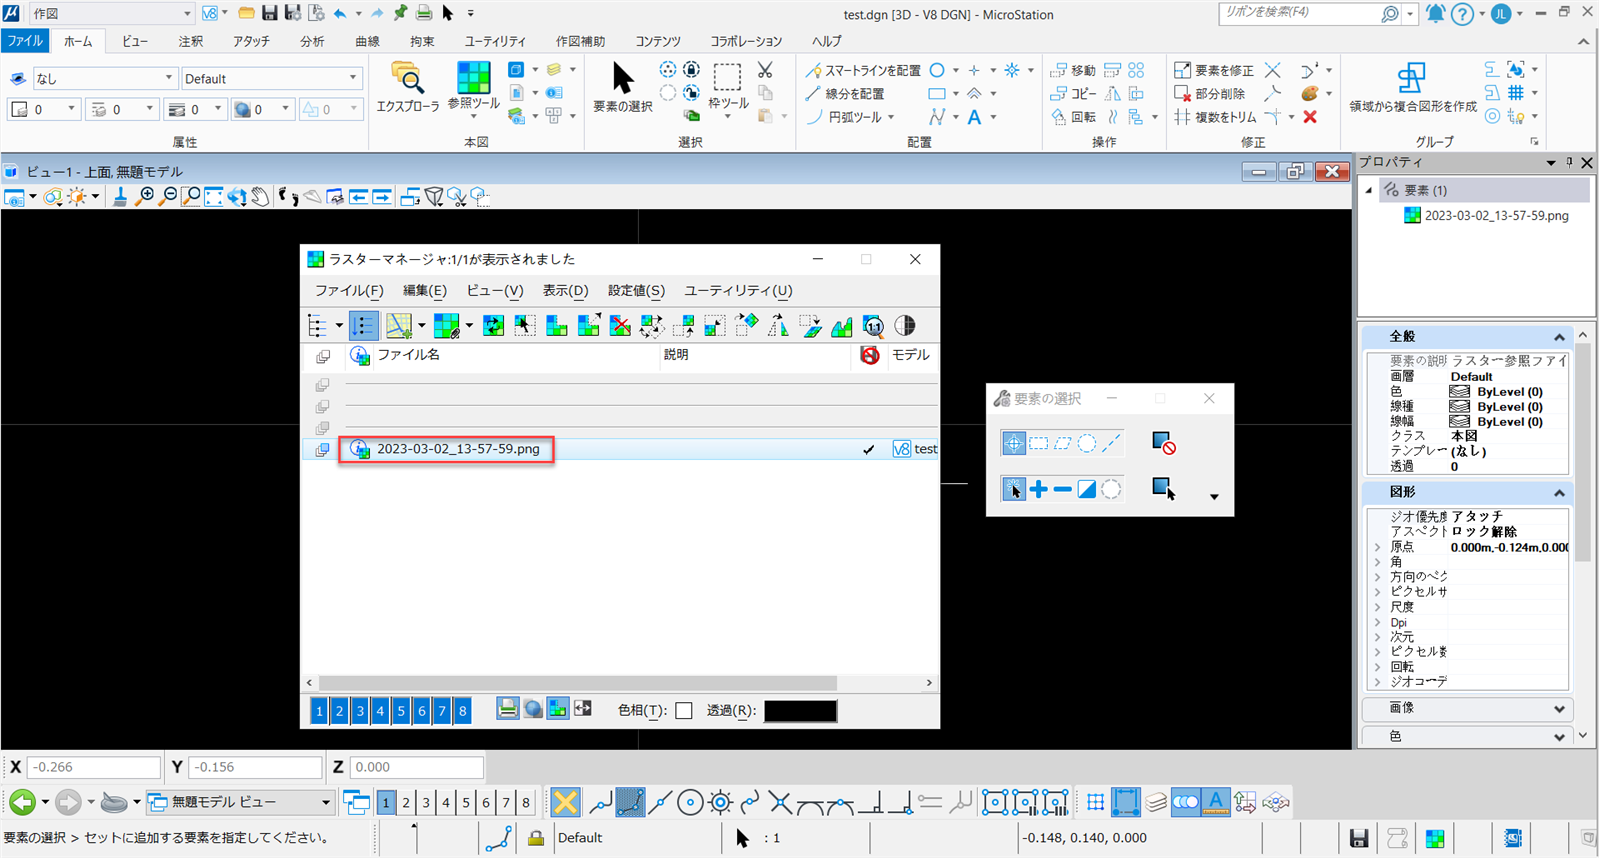Toggle view 3 in the bottom view group bar

click(426, 802)
